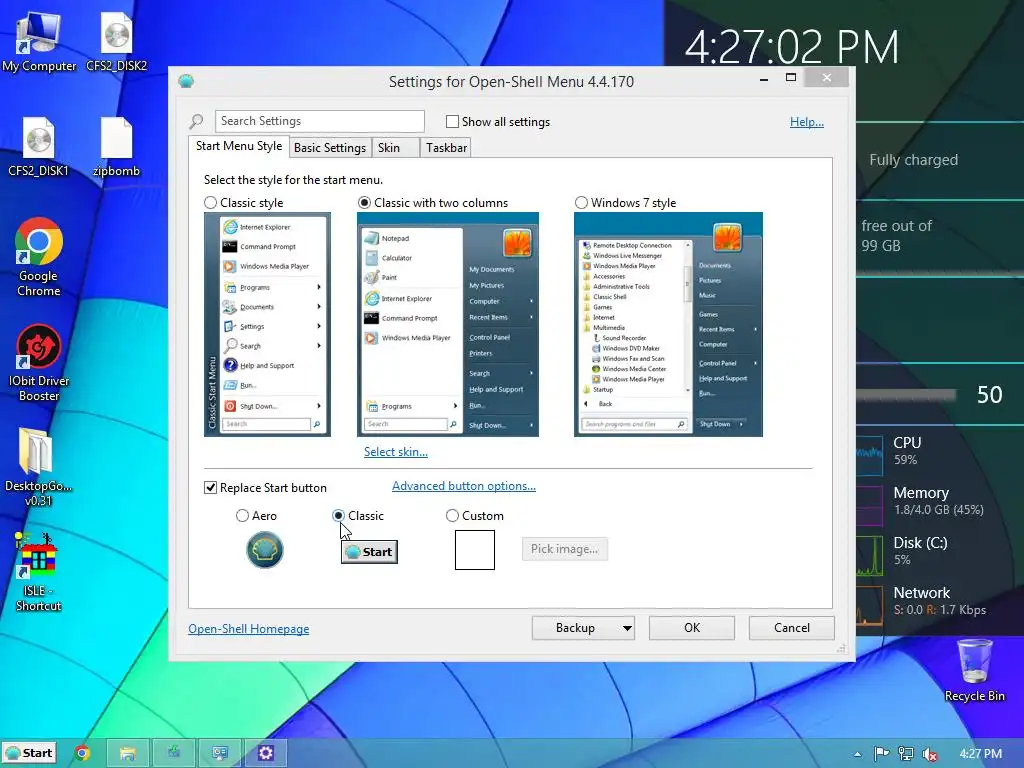Open the CFS2_DISK1 disc image icon
The height and width of the screenshot is (768, 1024).
click(39, 146)
